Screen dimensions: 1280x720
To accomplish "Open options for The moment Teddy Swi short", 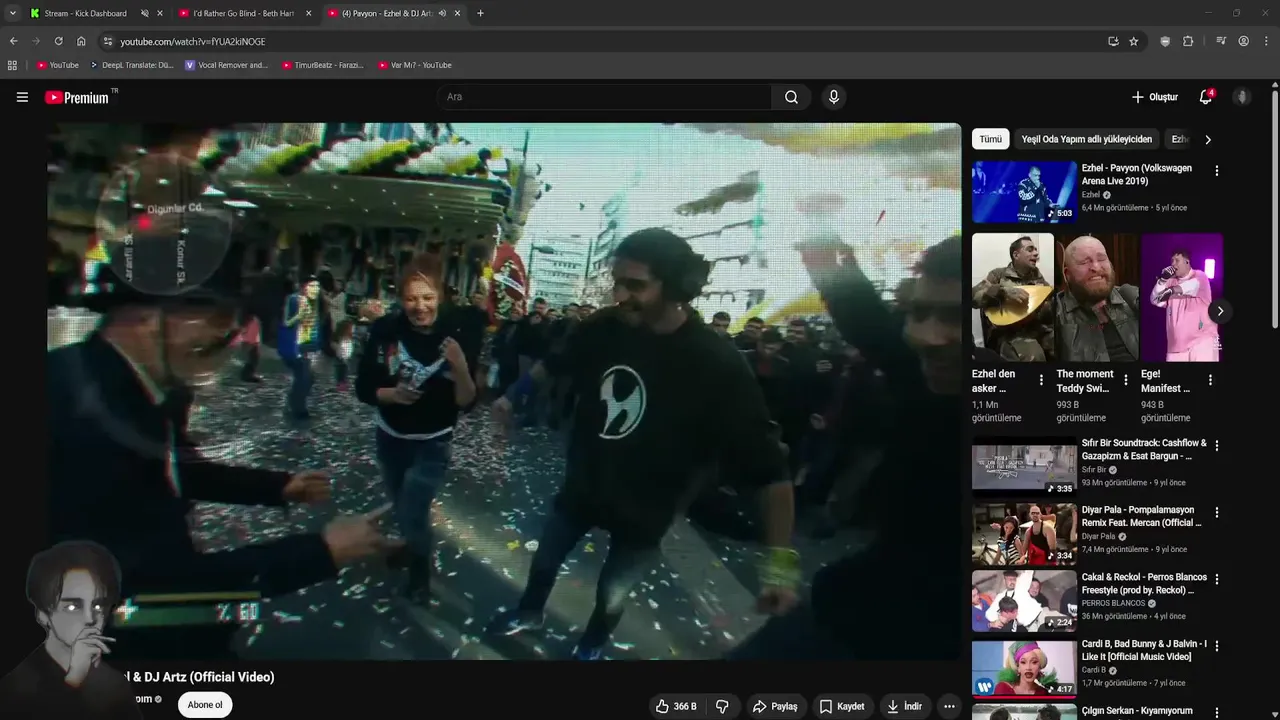I will (x=1125, y=380).
